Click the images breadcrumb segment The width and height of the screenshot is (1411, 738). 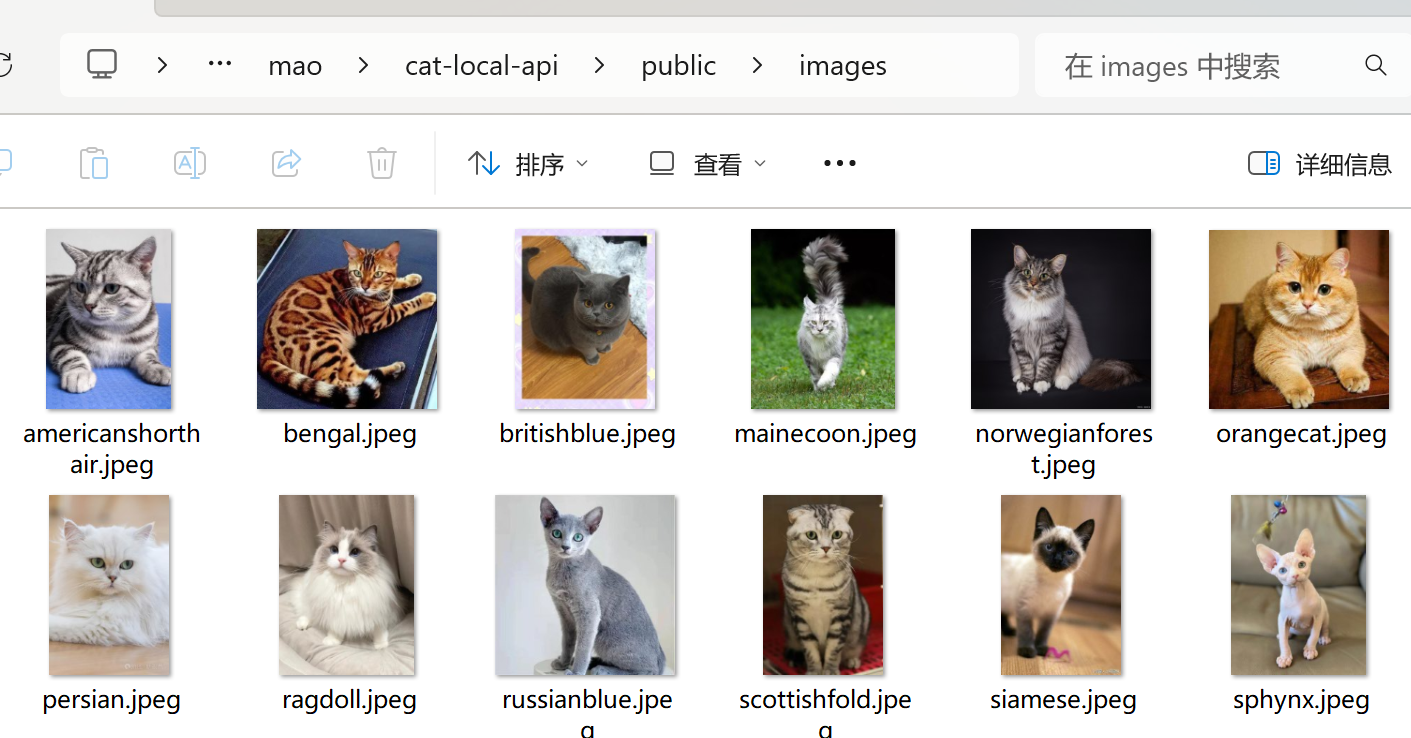click(843, 66)
